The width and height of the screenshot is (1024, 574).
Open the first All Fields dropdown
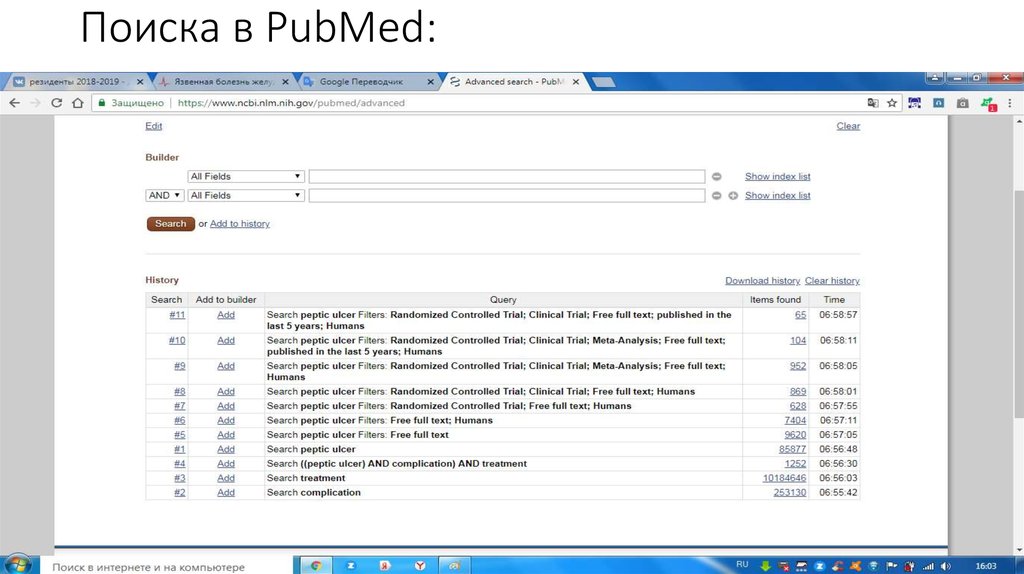(x=246, y=176)
